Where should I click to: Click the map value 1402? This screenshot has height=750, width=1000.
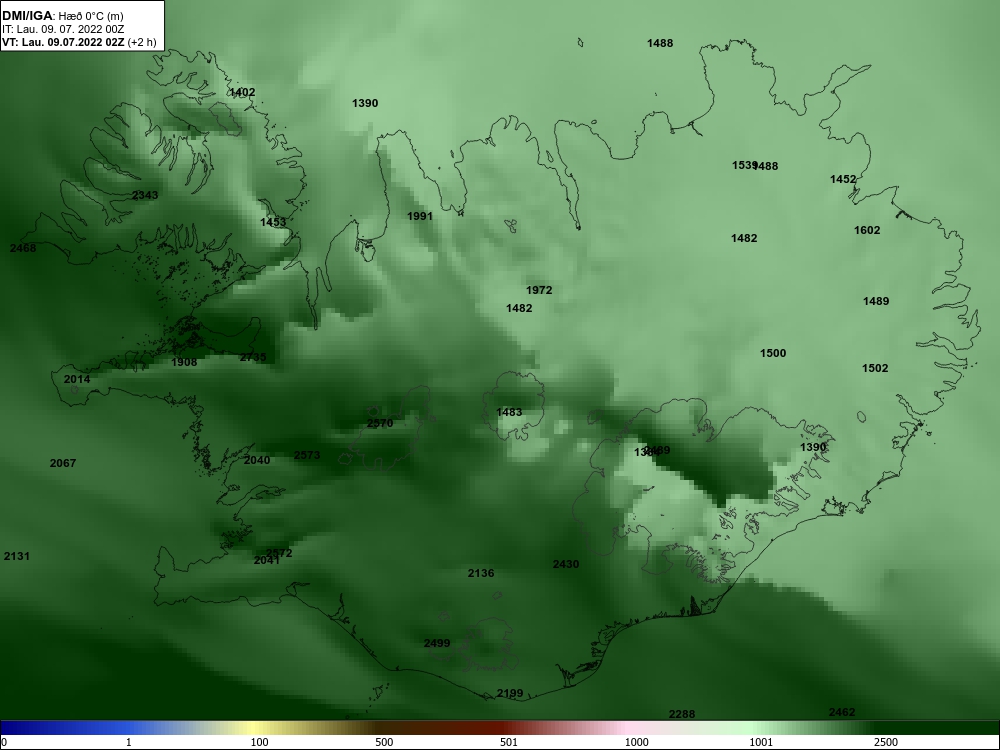pos(242,92)
